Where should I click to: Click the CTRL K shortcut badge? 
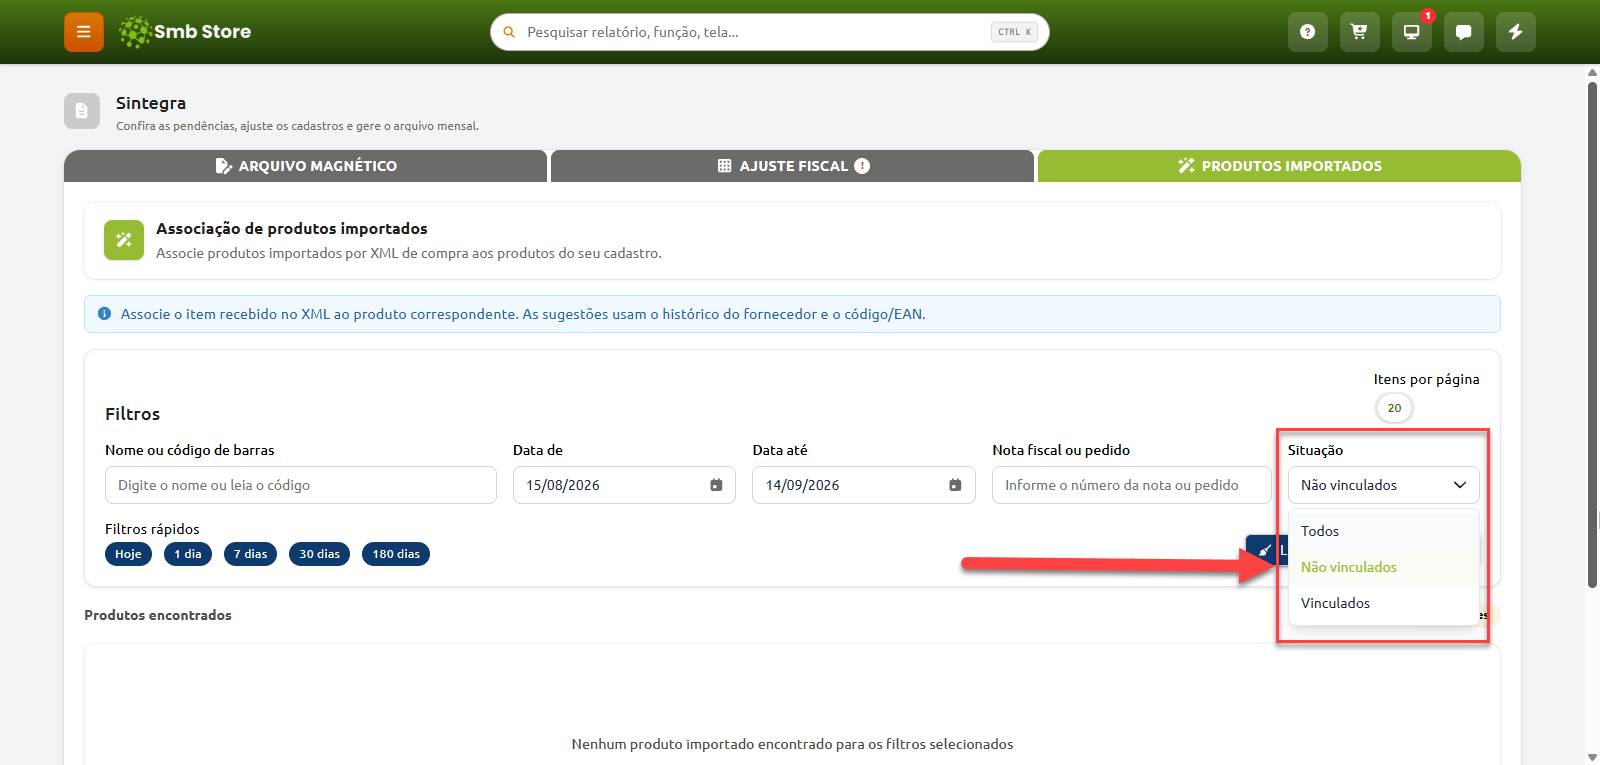1014,32
